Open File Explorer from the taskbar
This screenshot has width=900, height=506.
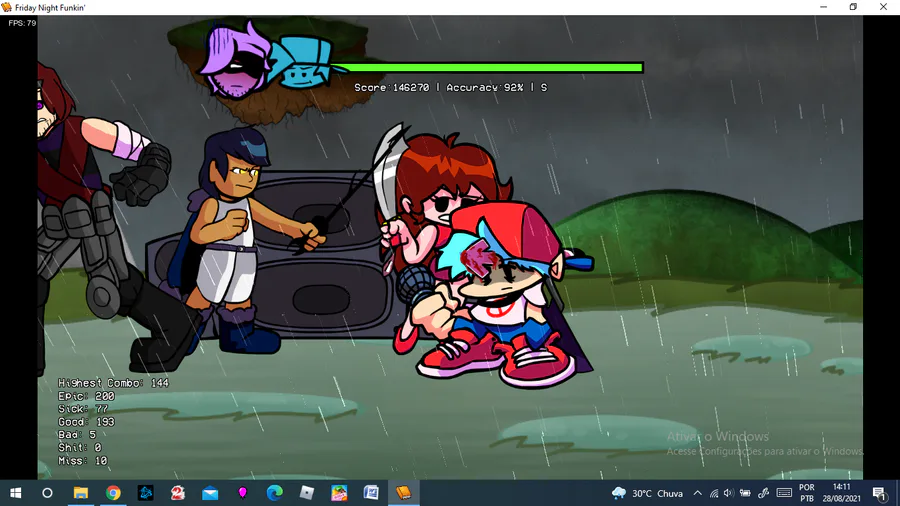(x=81, y=493)
